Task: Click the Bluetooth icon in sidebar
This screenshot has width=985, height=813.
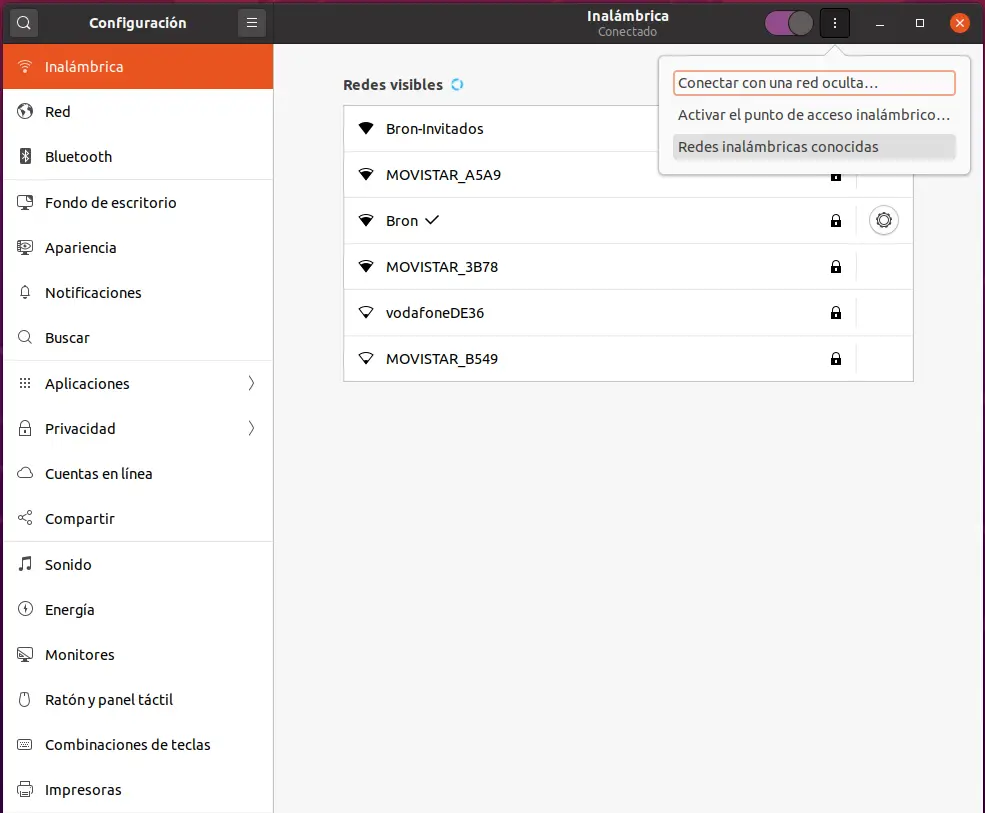Action: point(25,156)
